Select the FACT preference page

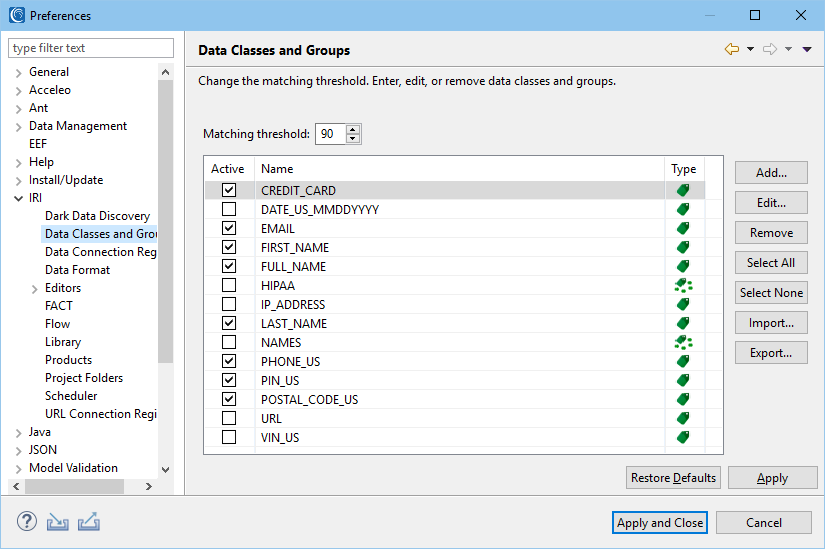coord(59,306)
